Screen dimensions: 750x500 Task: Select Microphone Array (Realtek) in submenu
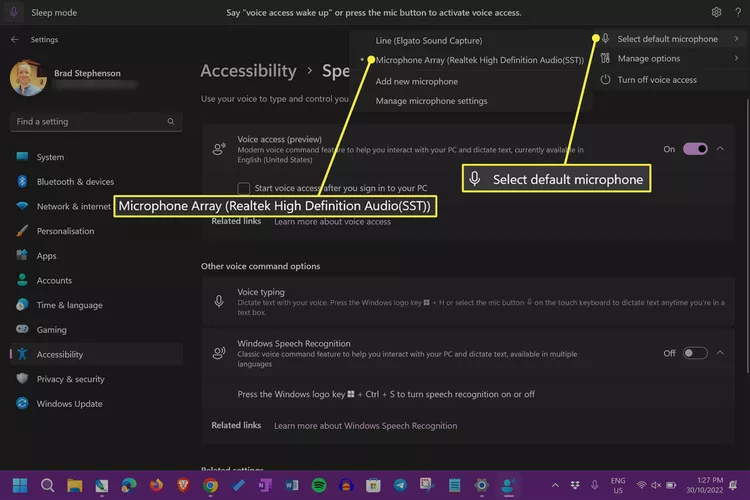[480, 60]
